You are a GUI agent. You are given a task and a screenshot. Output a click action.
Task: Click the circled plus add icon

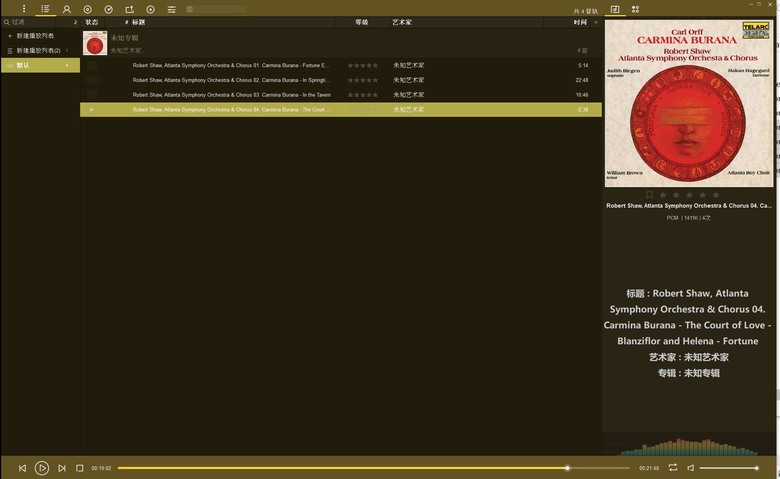pyautogui.click(x=150, y=9)
